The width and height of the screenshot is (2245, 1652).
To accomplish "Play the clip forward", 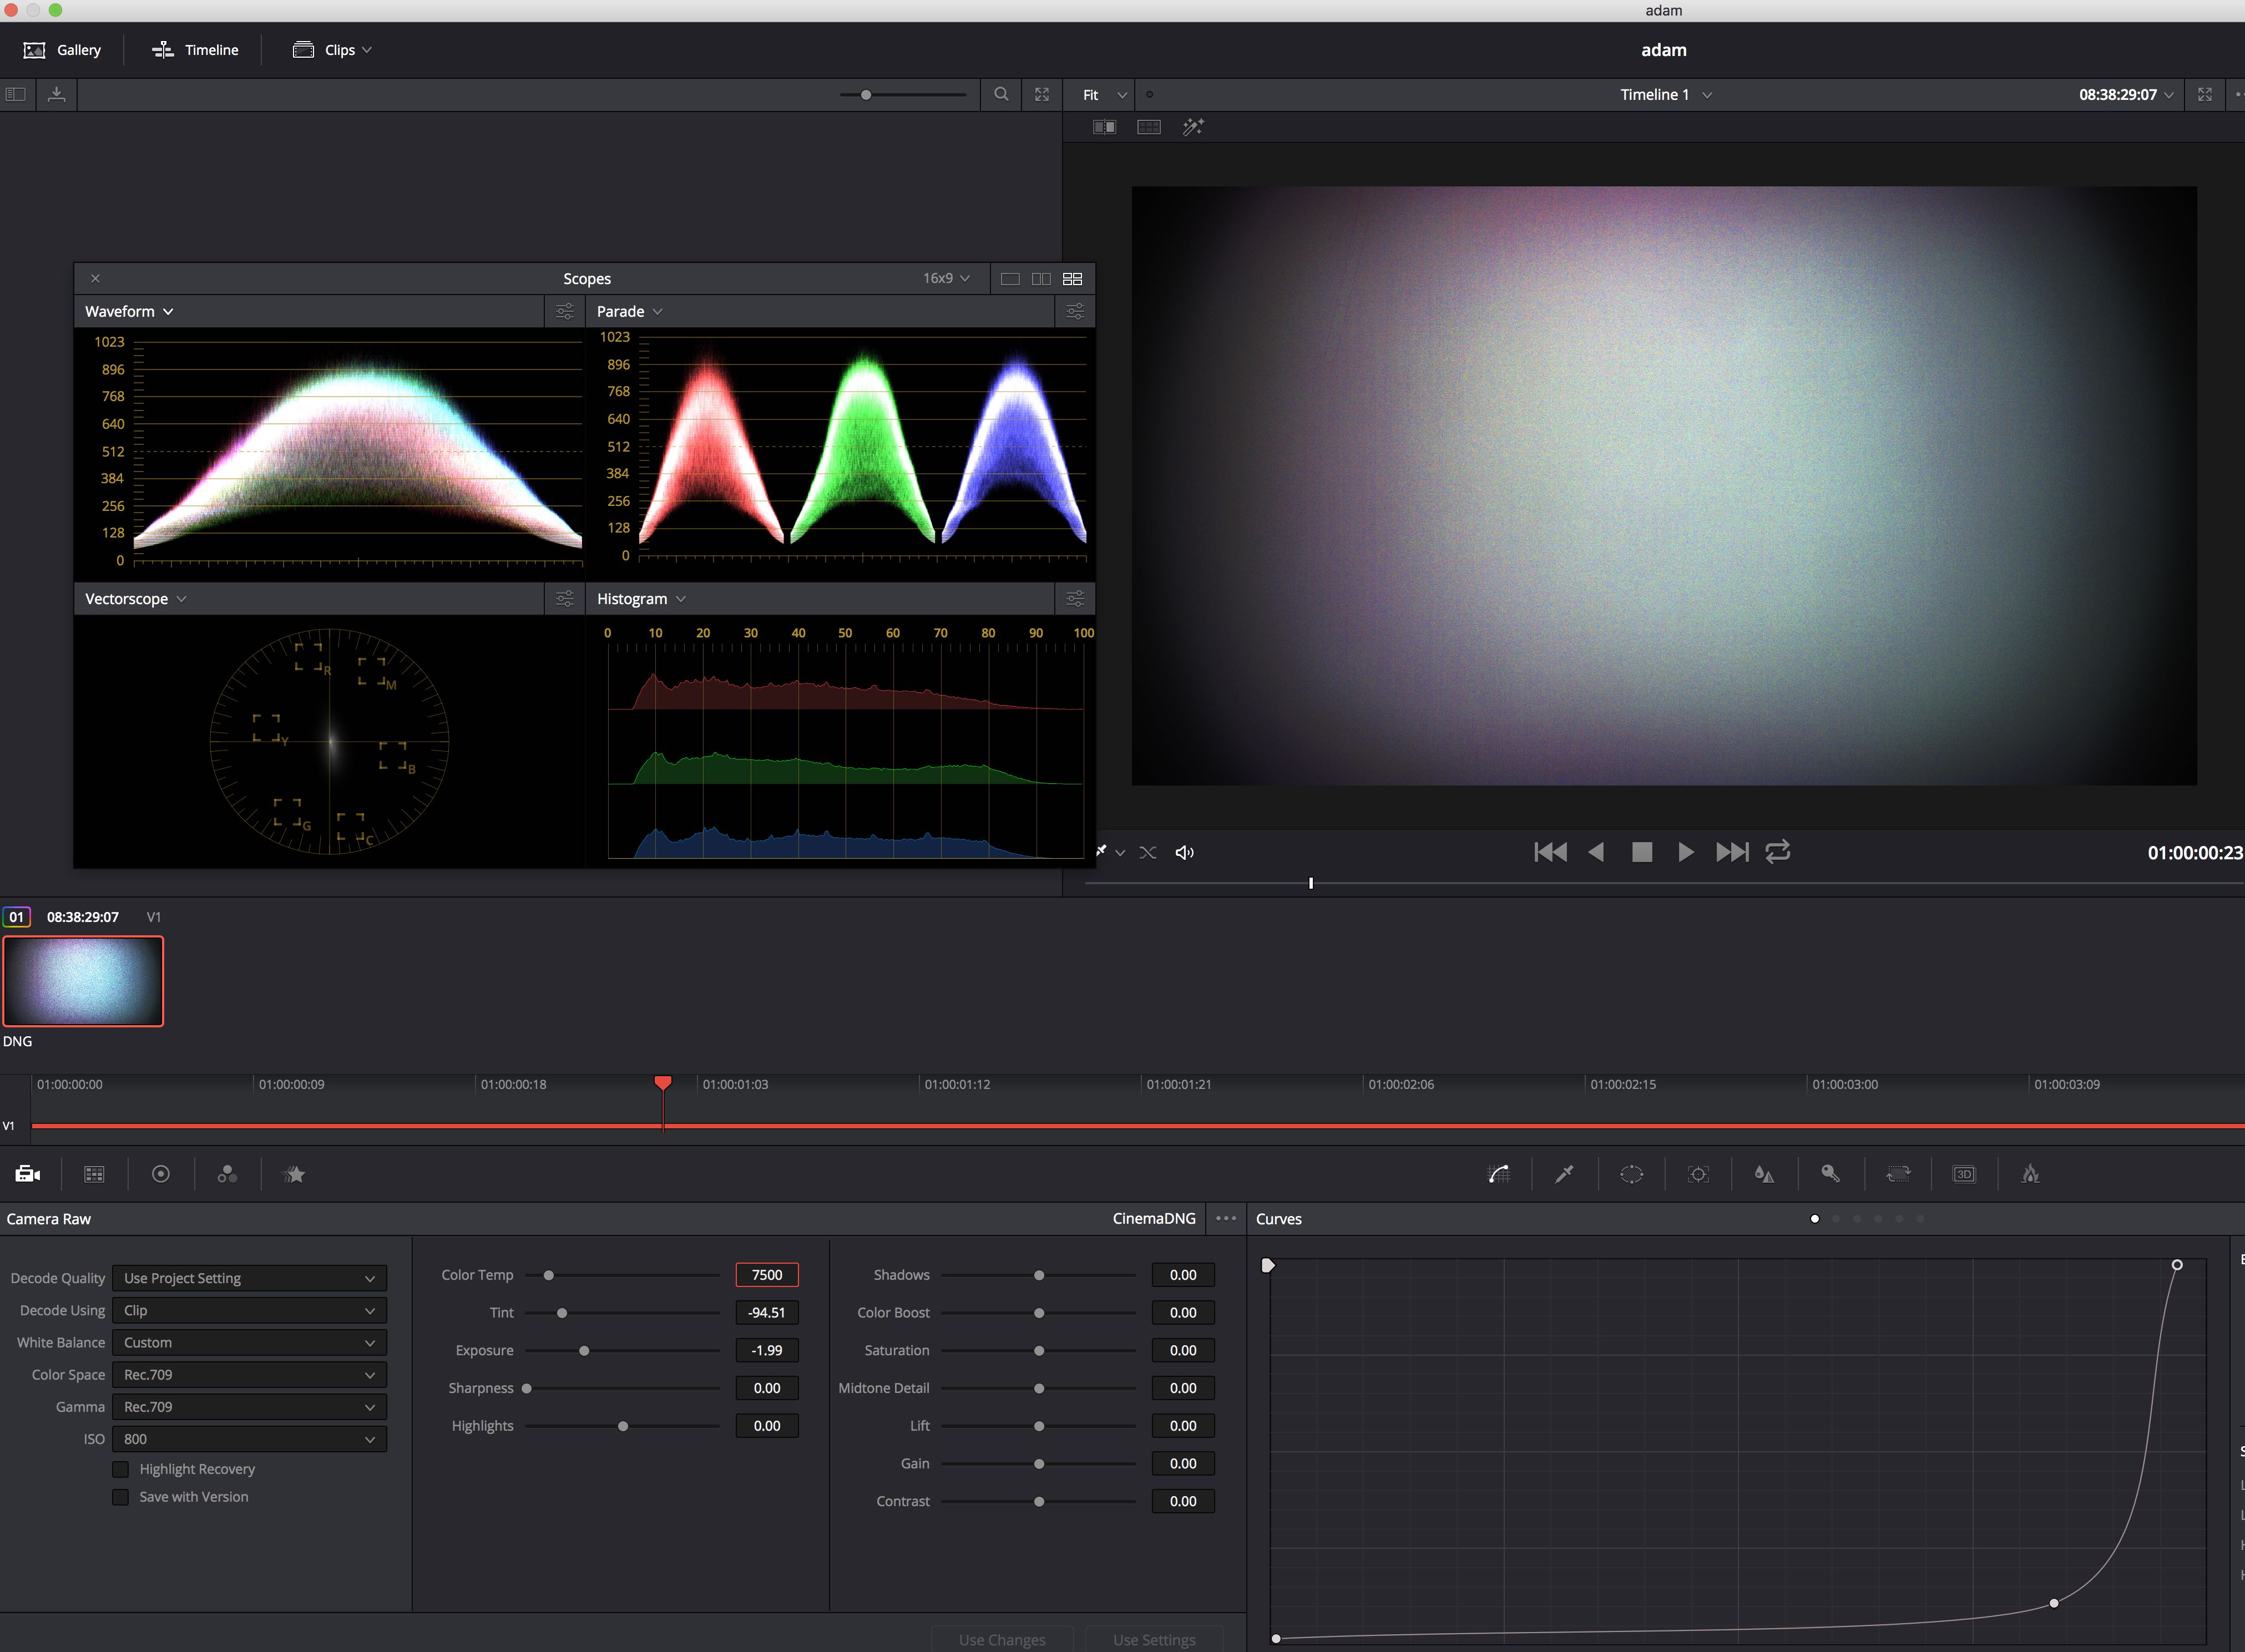I will coord(1686,852).
